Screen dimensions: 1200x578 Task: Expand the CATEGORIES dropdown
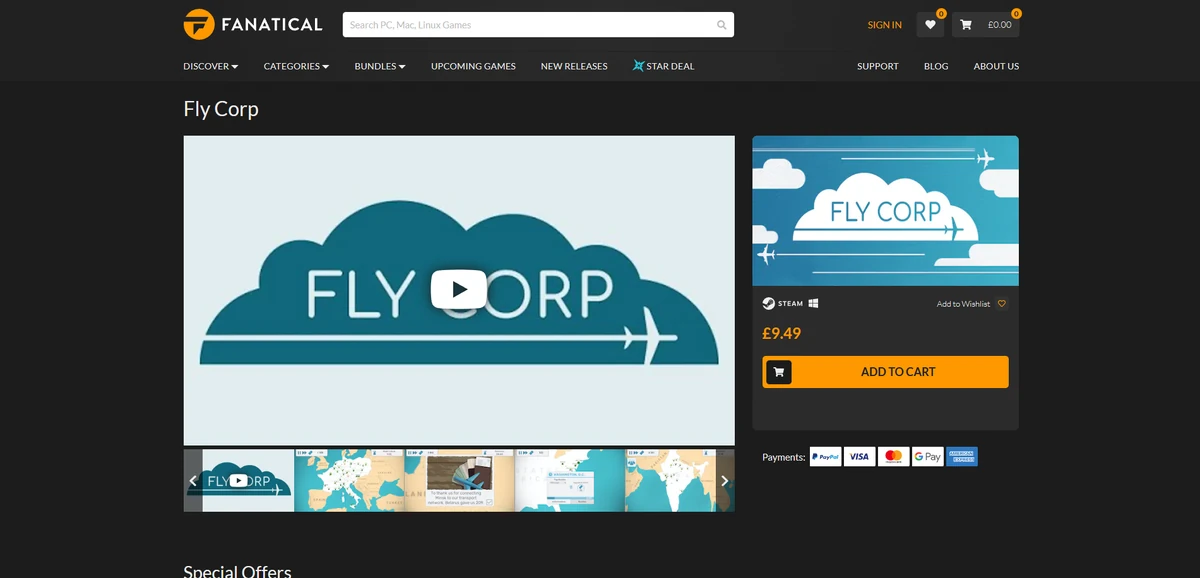click(296, 66)
